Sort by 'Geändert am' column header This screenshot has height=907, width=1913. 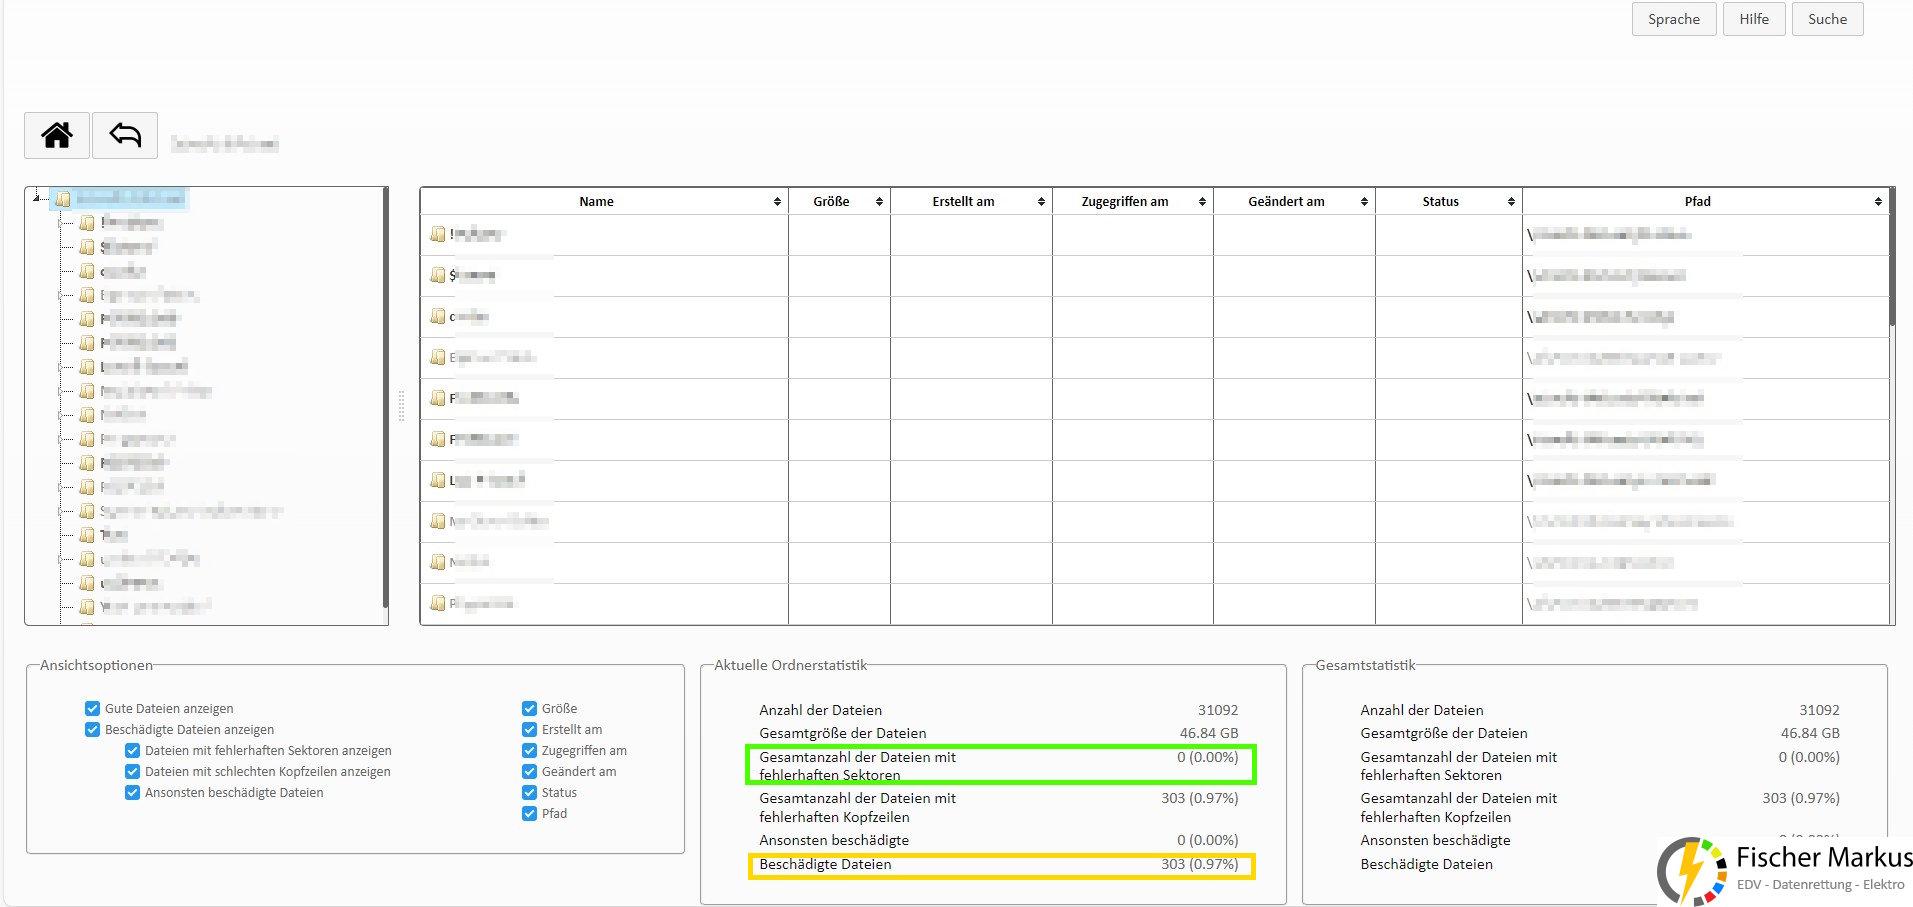(x=1286, y=202)
